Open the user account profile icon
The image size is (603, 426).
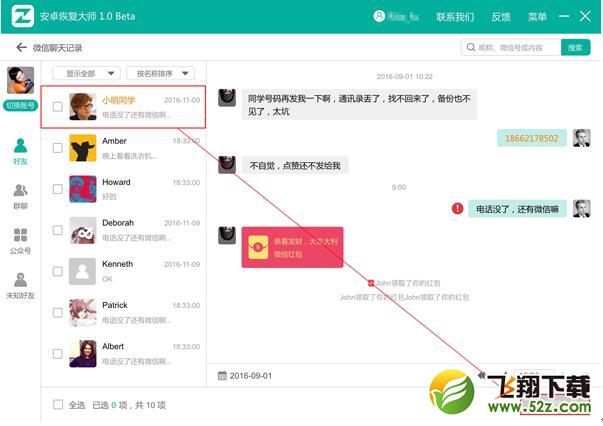(379, 16)
